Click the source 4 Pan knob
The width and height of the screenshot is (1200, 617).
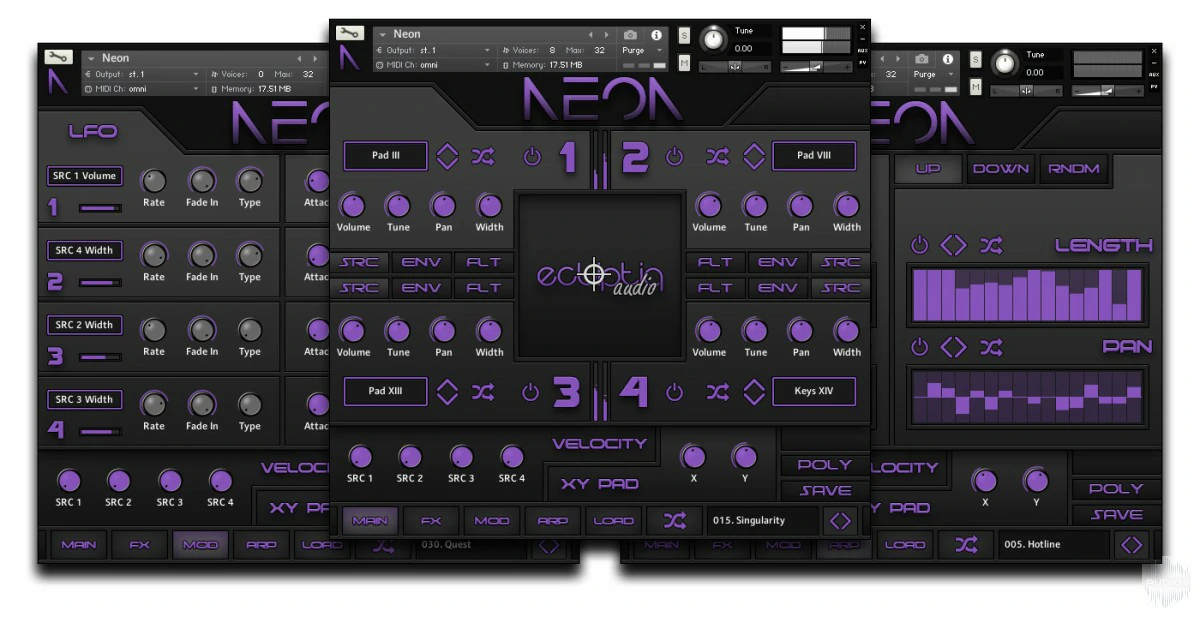tap(801, 331)
